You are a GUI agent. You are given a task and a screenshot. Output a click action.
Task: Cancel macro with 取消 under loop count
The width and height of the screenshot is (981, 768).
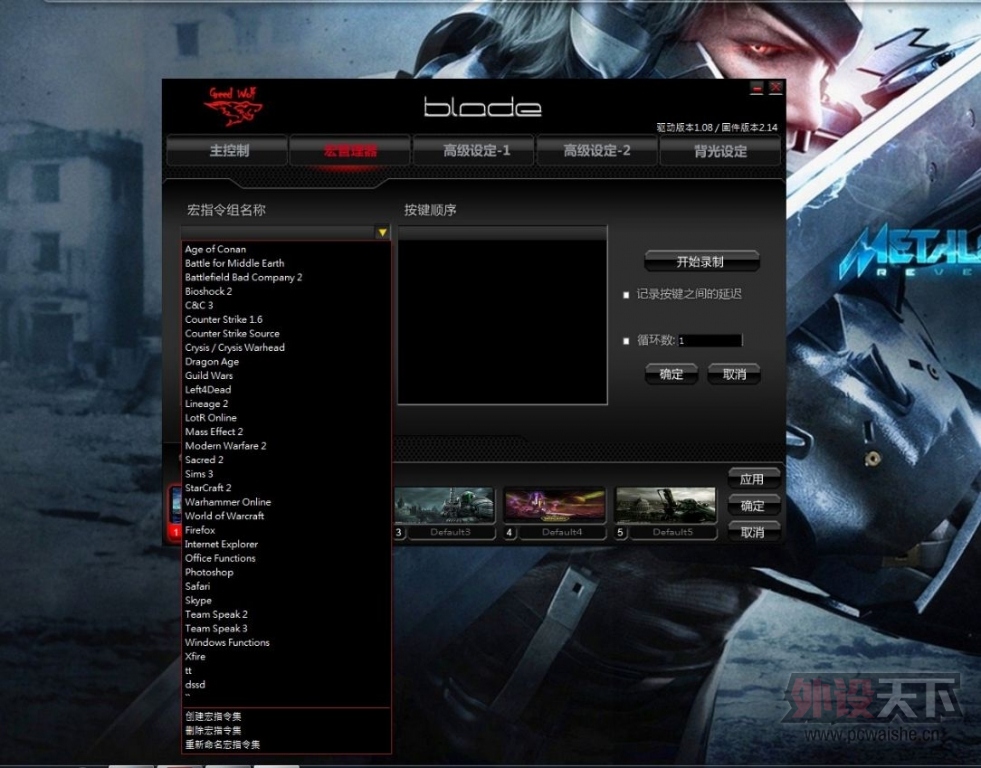tap(734, 375)
